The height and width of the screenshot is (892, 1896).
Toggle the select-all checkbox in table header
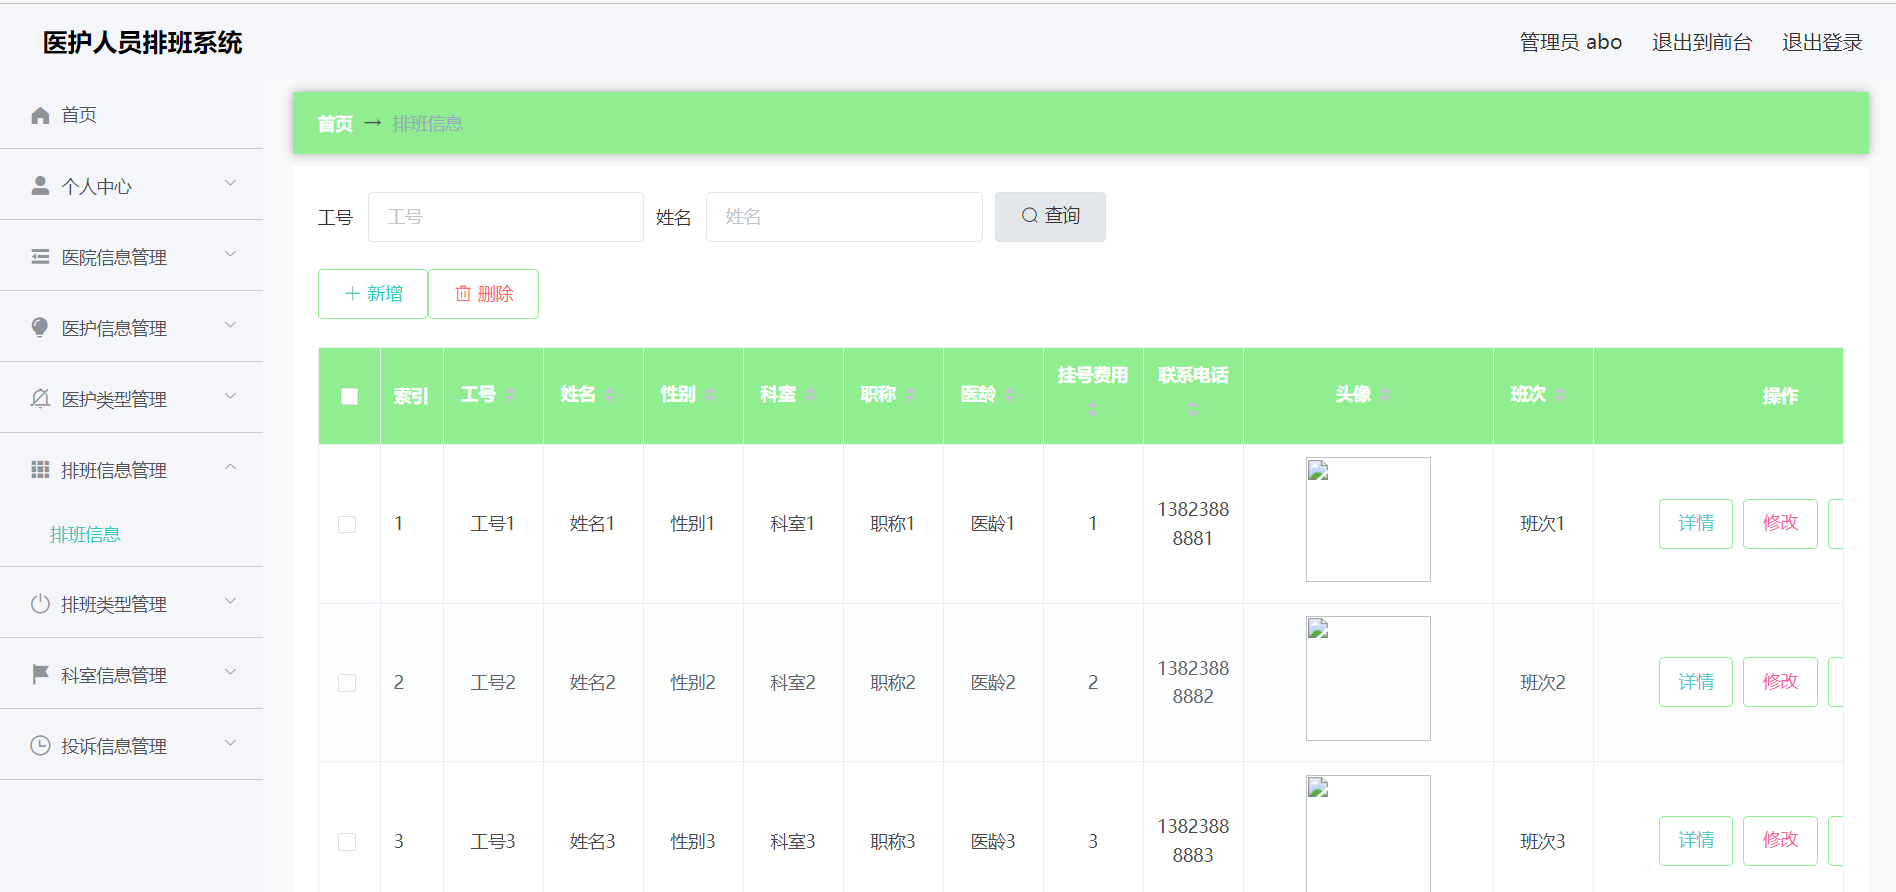point(349,396)
